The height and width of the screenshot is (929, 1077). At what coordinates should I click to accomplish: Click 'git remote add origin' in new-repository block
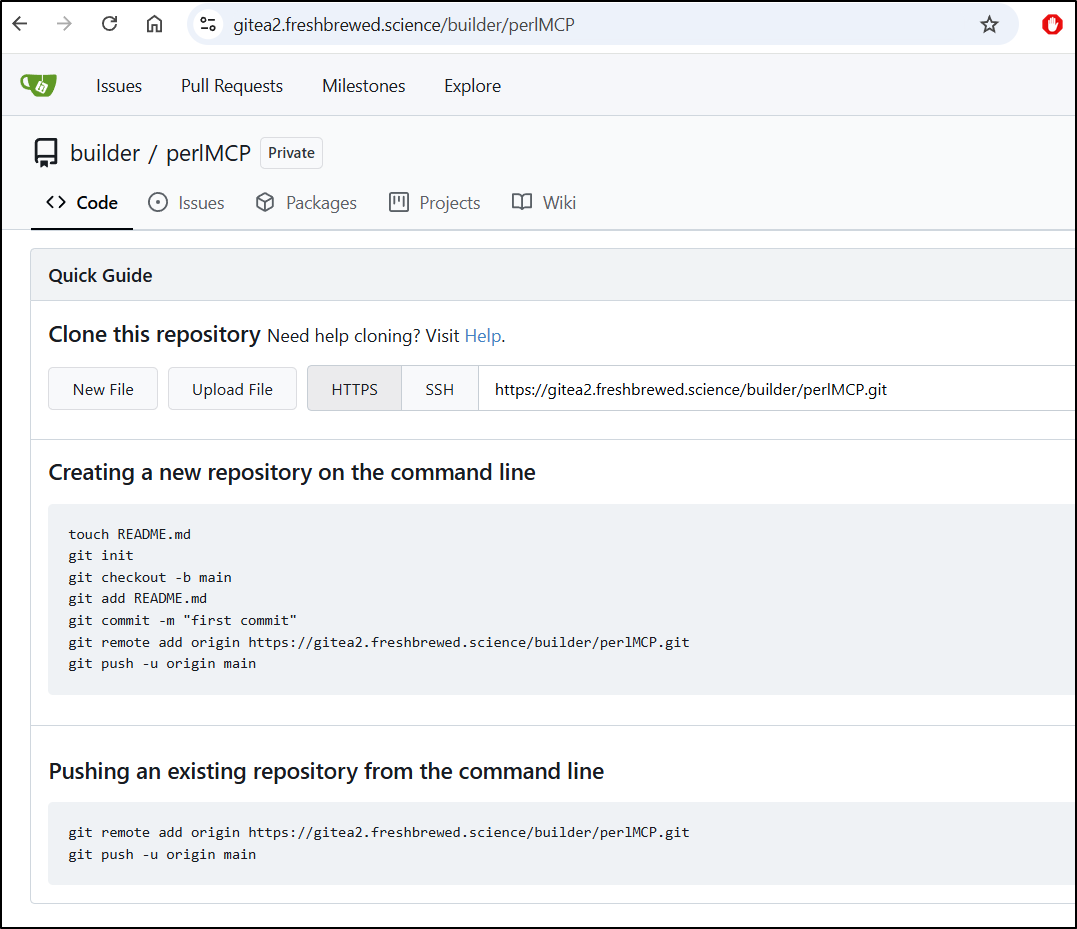378,643
